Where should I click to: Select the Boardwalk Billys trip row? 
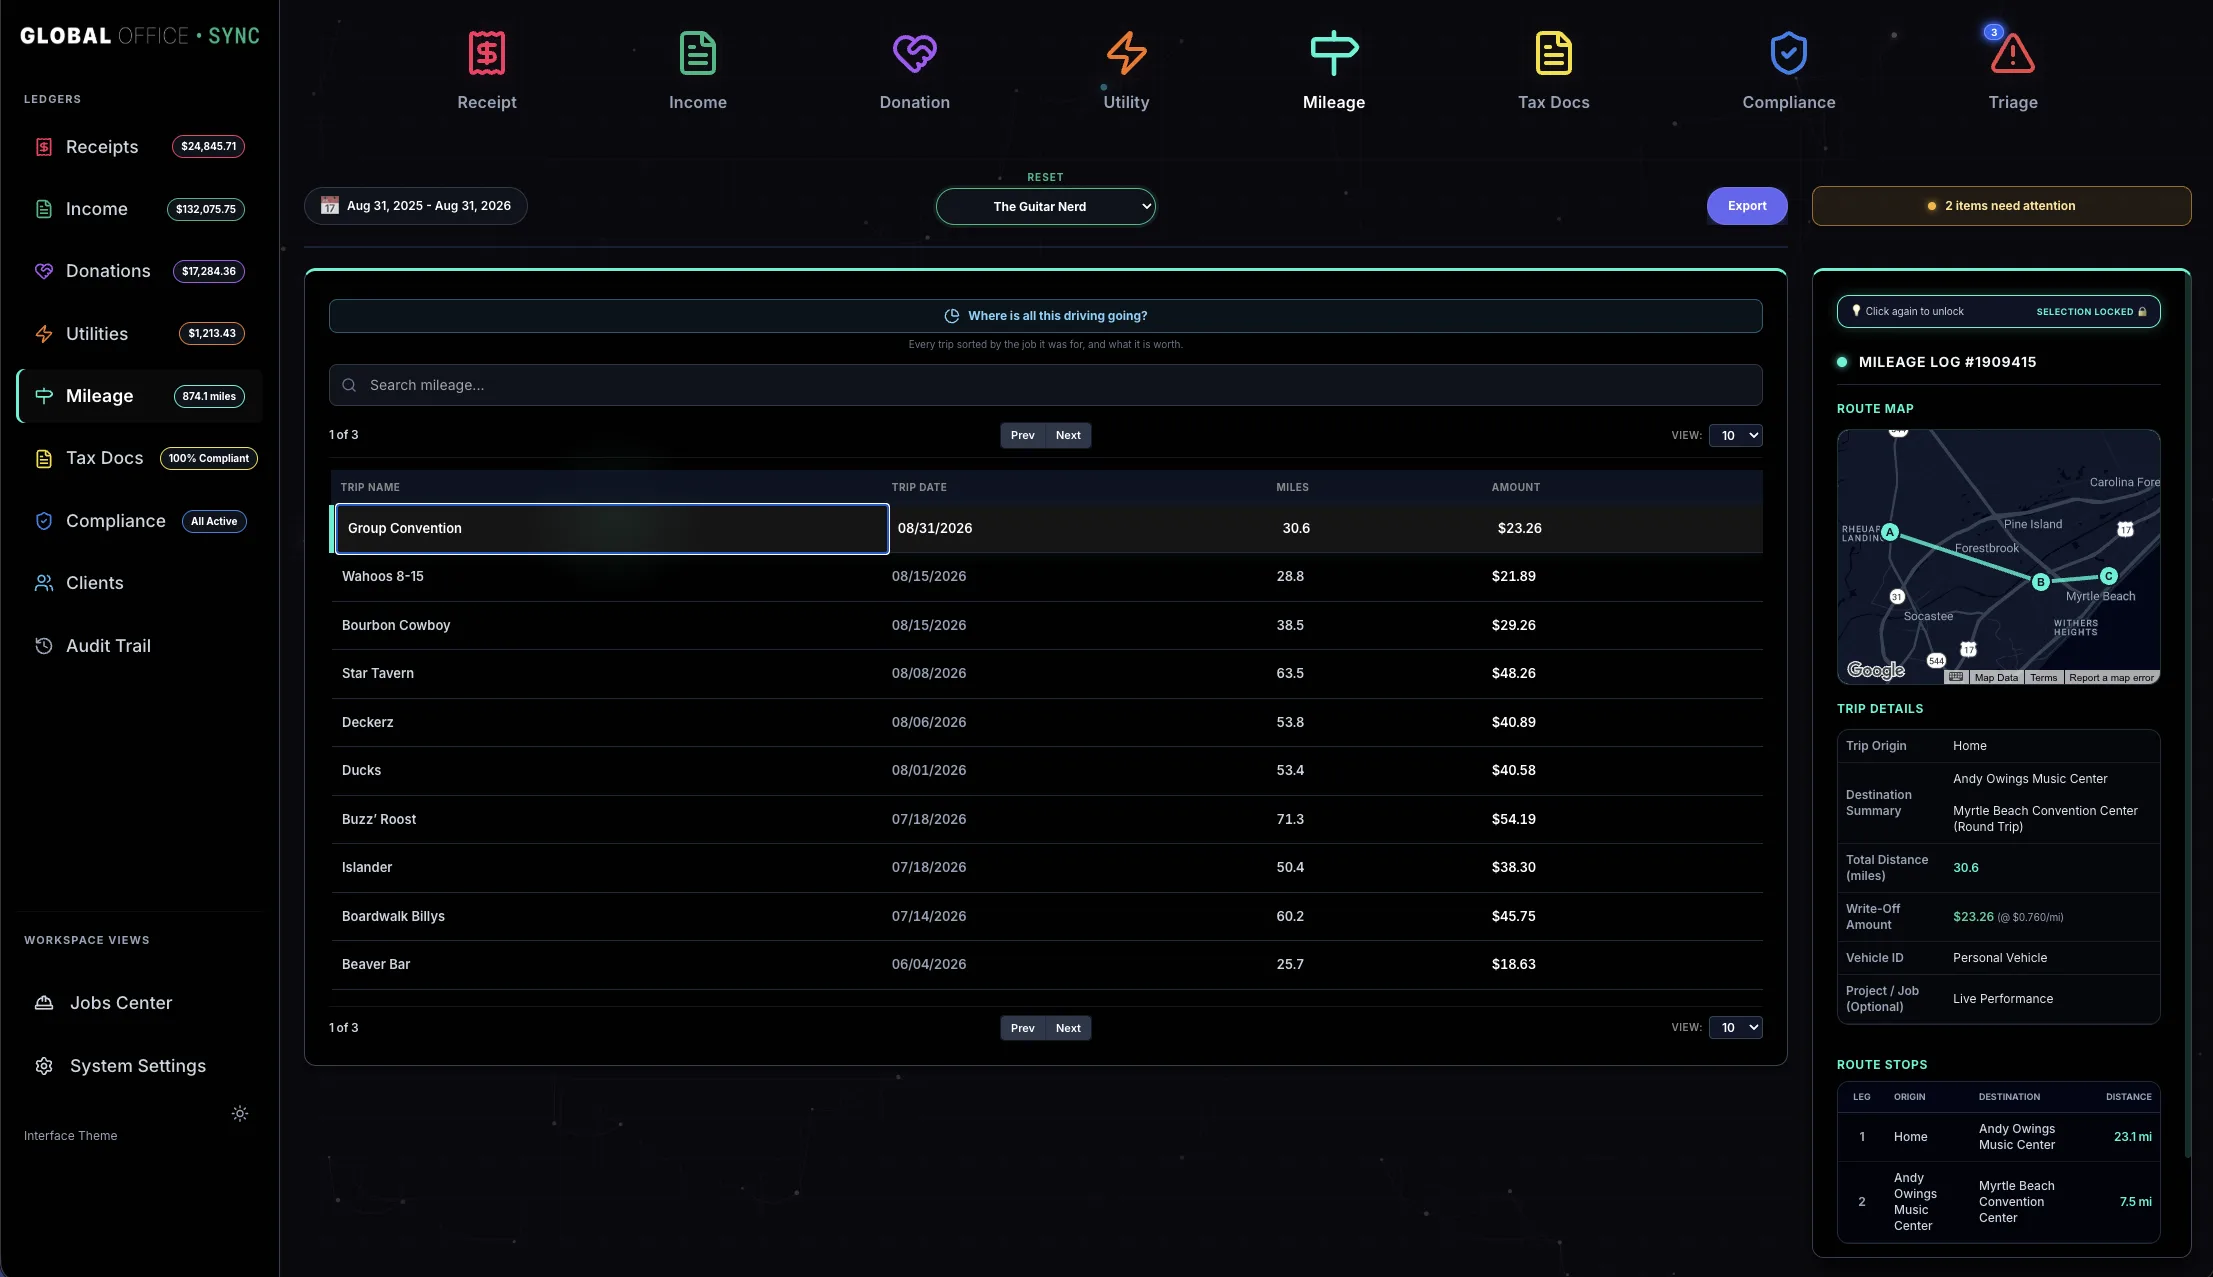(x=1046, y=916)
